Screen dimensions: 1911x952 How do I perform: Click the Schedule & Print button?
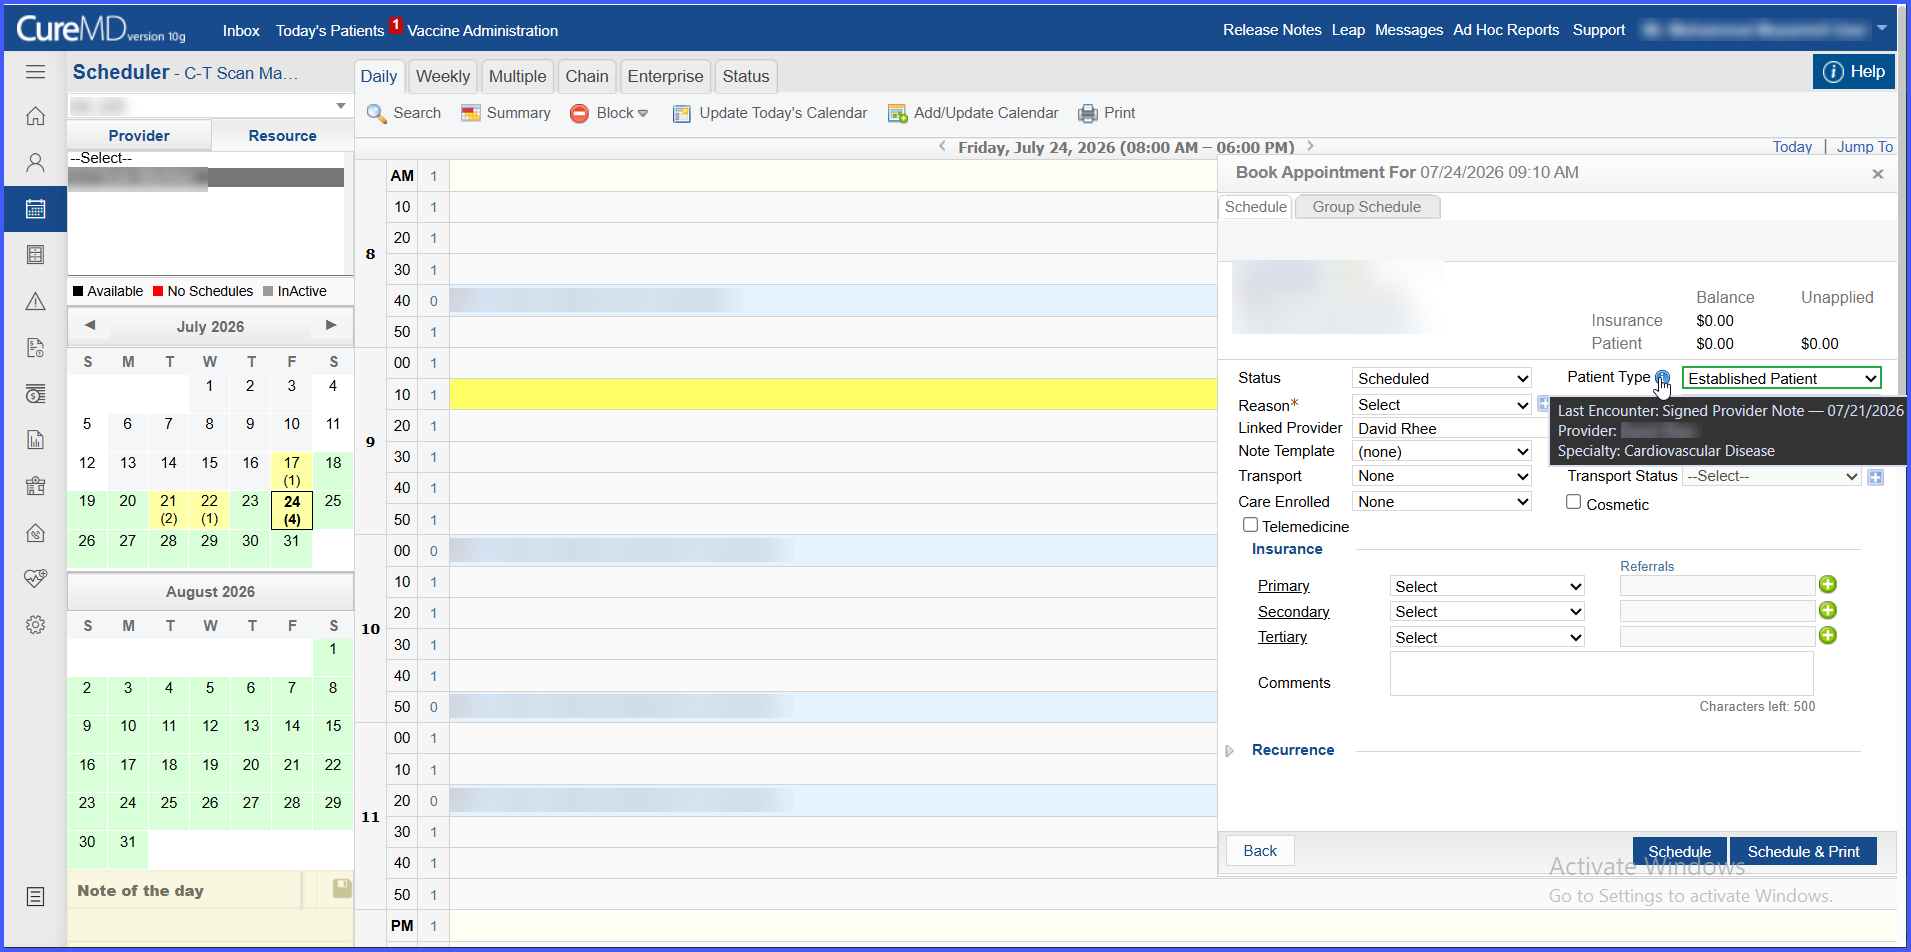[1803, 851]
